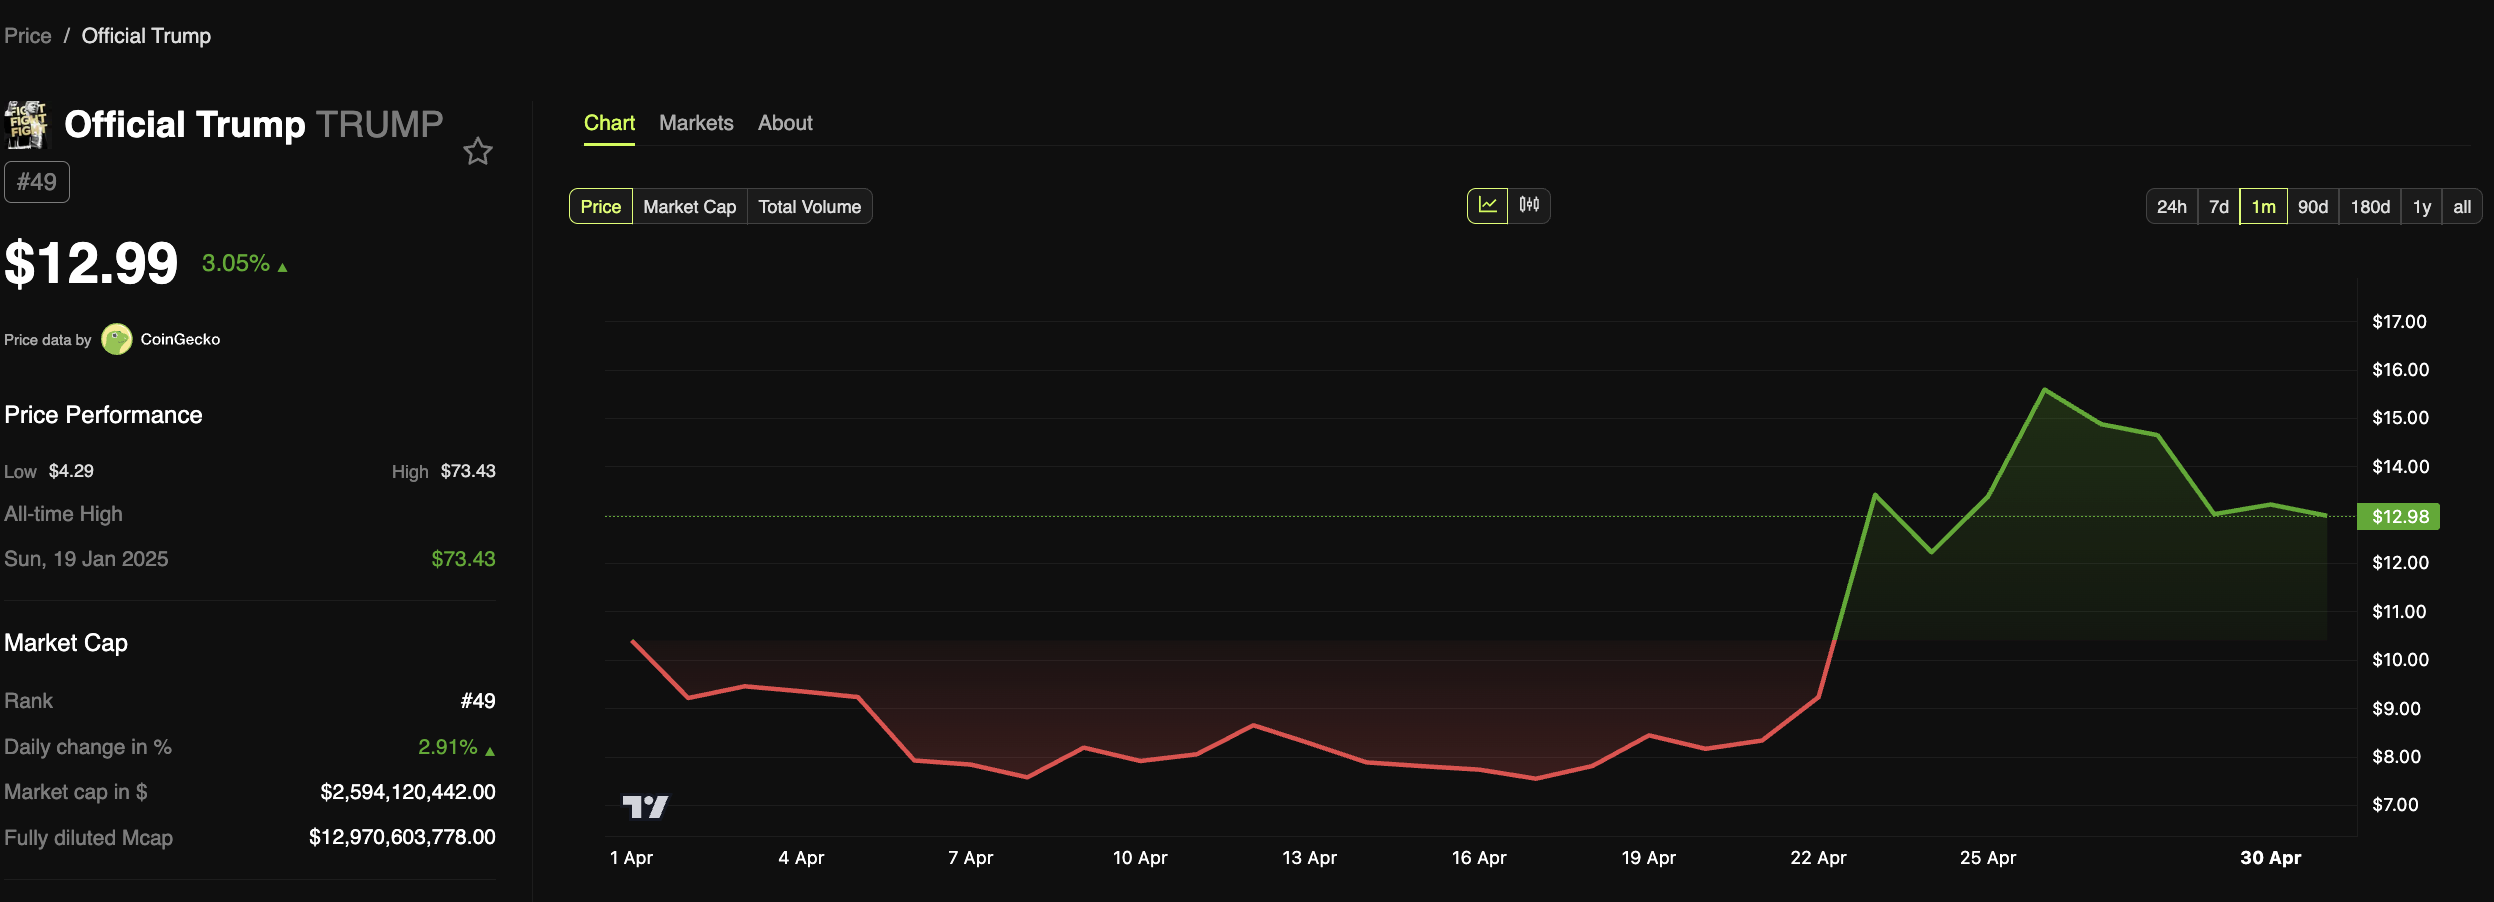2494x902 pixels.
Task: Click the 3.05% price change indicator
Action: click(245, 263)
